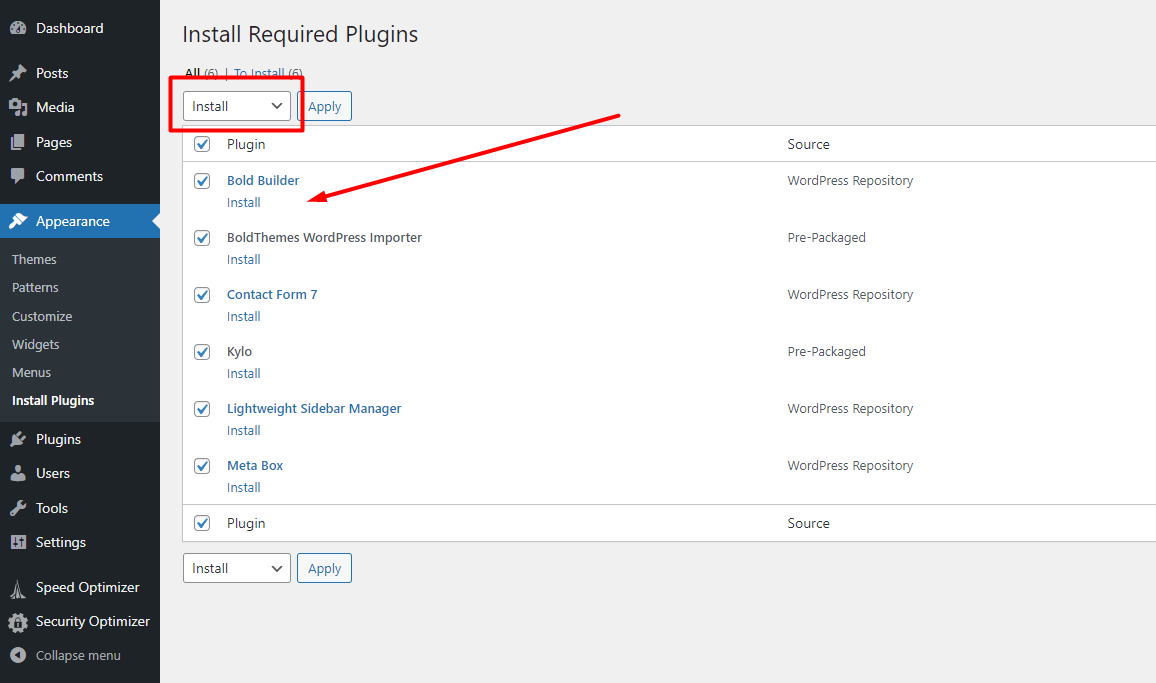Image resolution: width=1156 pixels, height=683 pixels.
Task: Click the Tools wrench icon
Action: [x=18, y=508]
